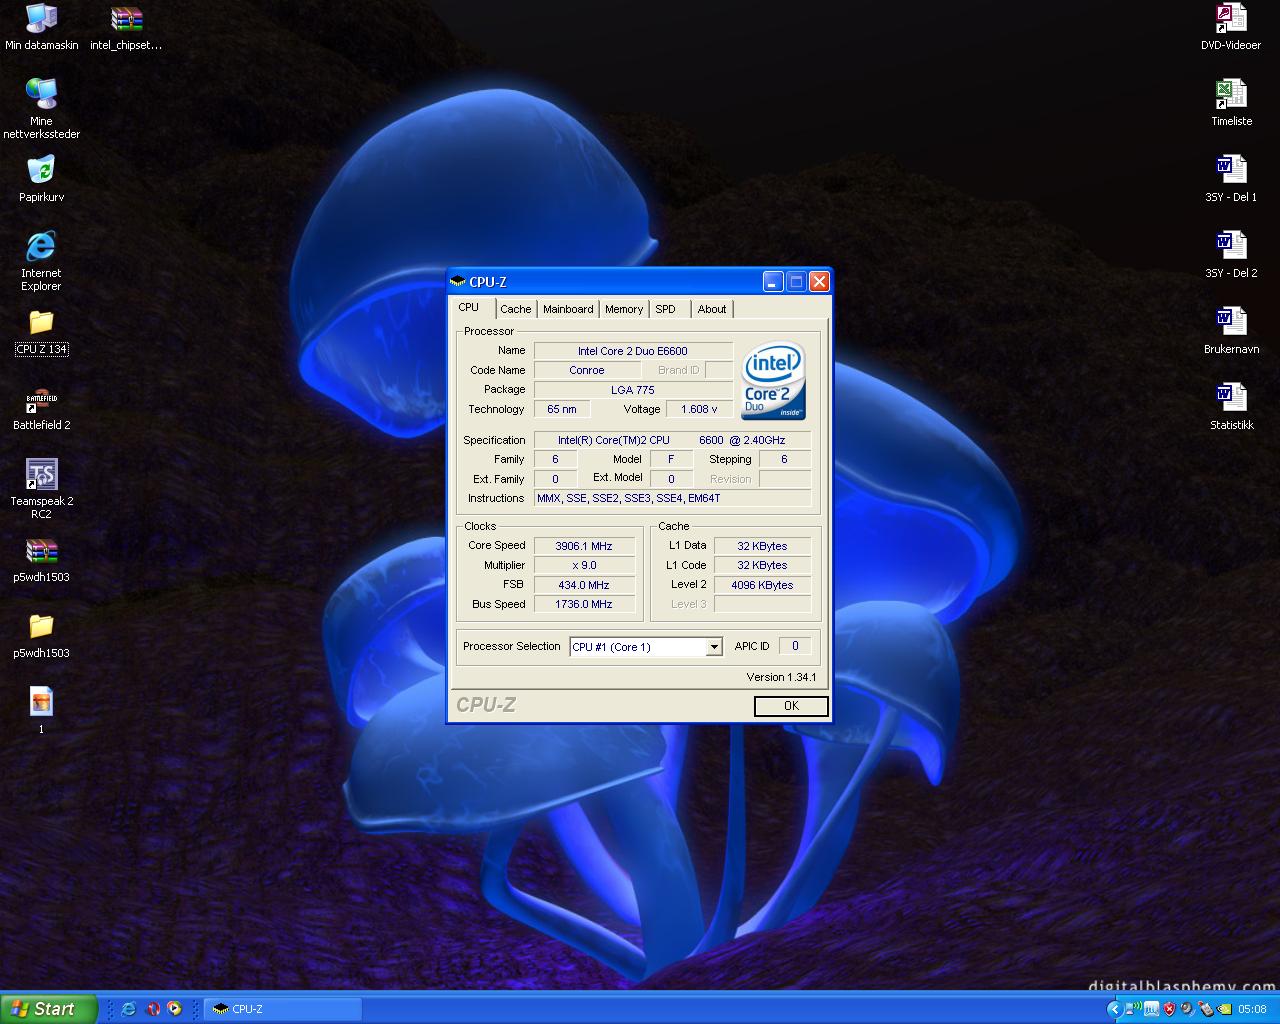This screenshot has height=1024, width=1280.
Task: Open Min datamaskin desktop icon
Action: click(x=41, y=28)
